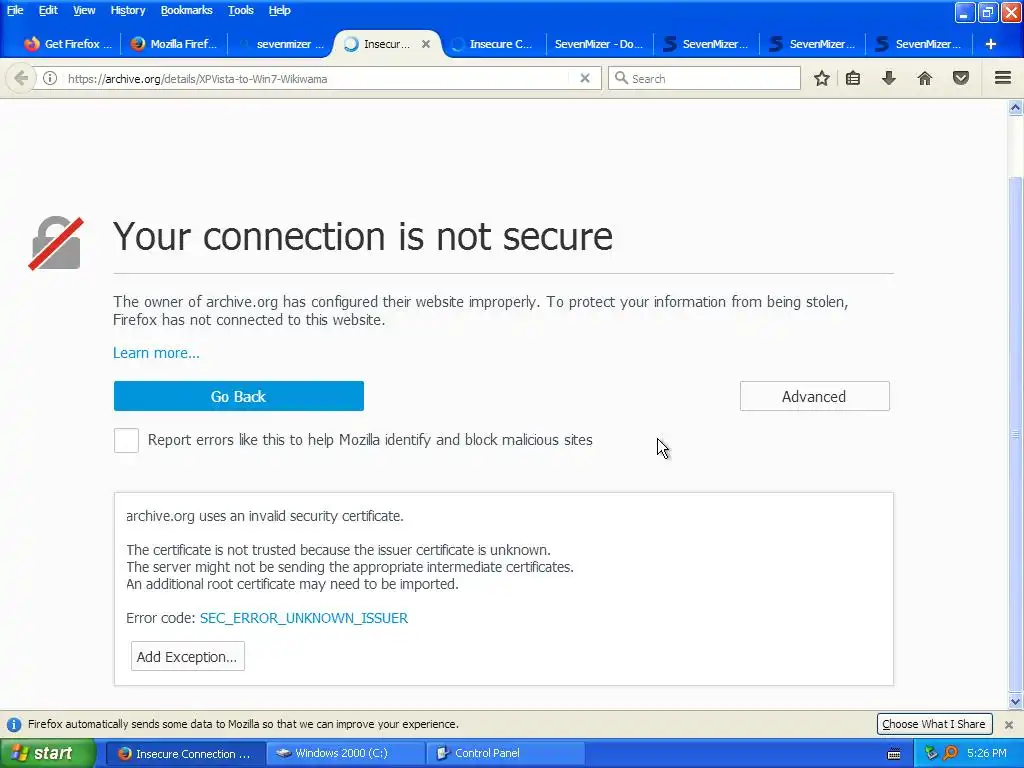This screenshot has height=768, width=1024.
Task: Check the Report errors to Mozilla checkbox
Action: 126,440
